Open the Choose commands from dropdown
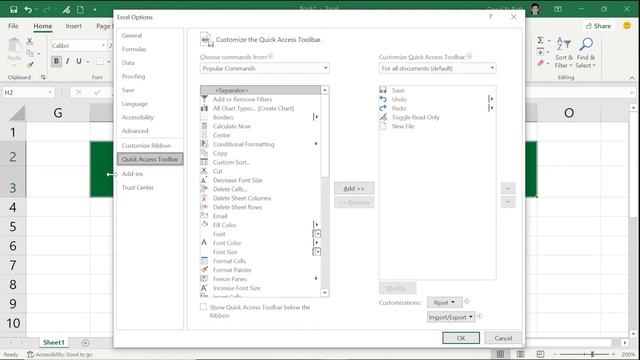640x360 pixels. (264, 68)
